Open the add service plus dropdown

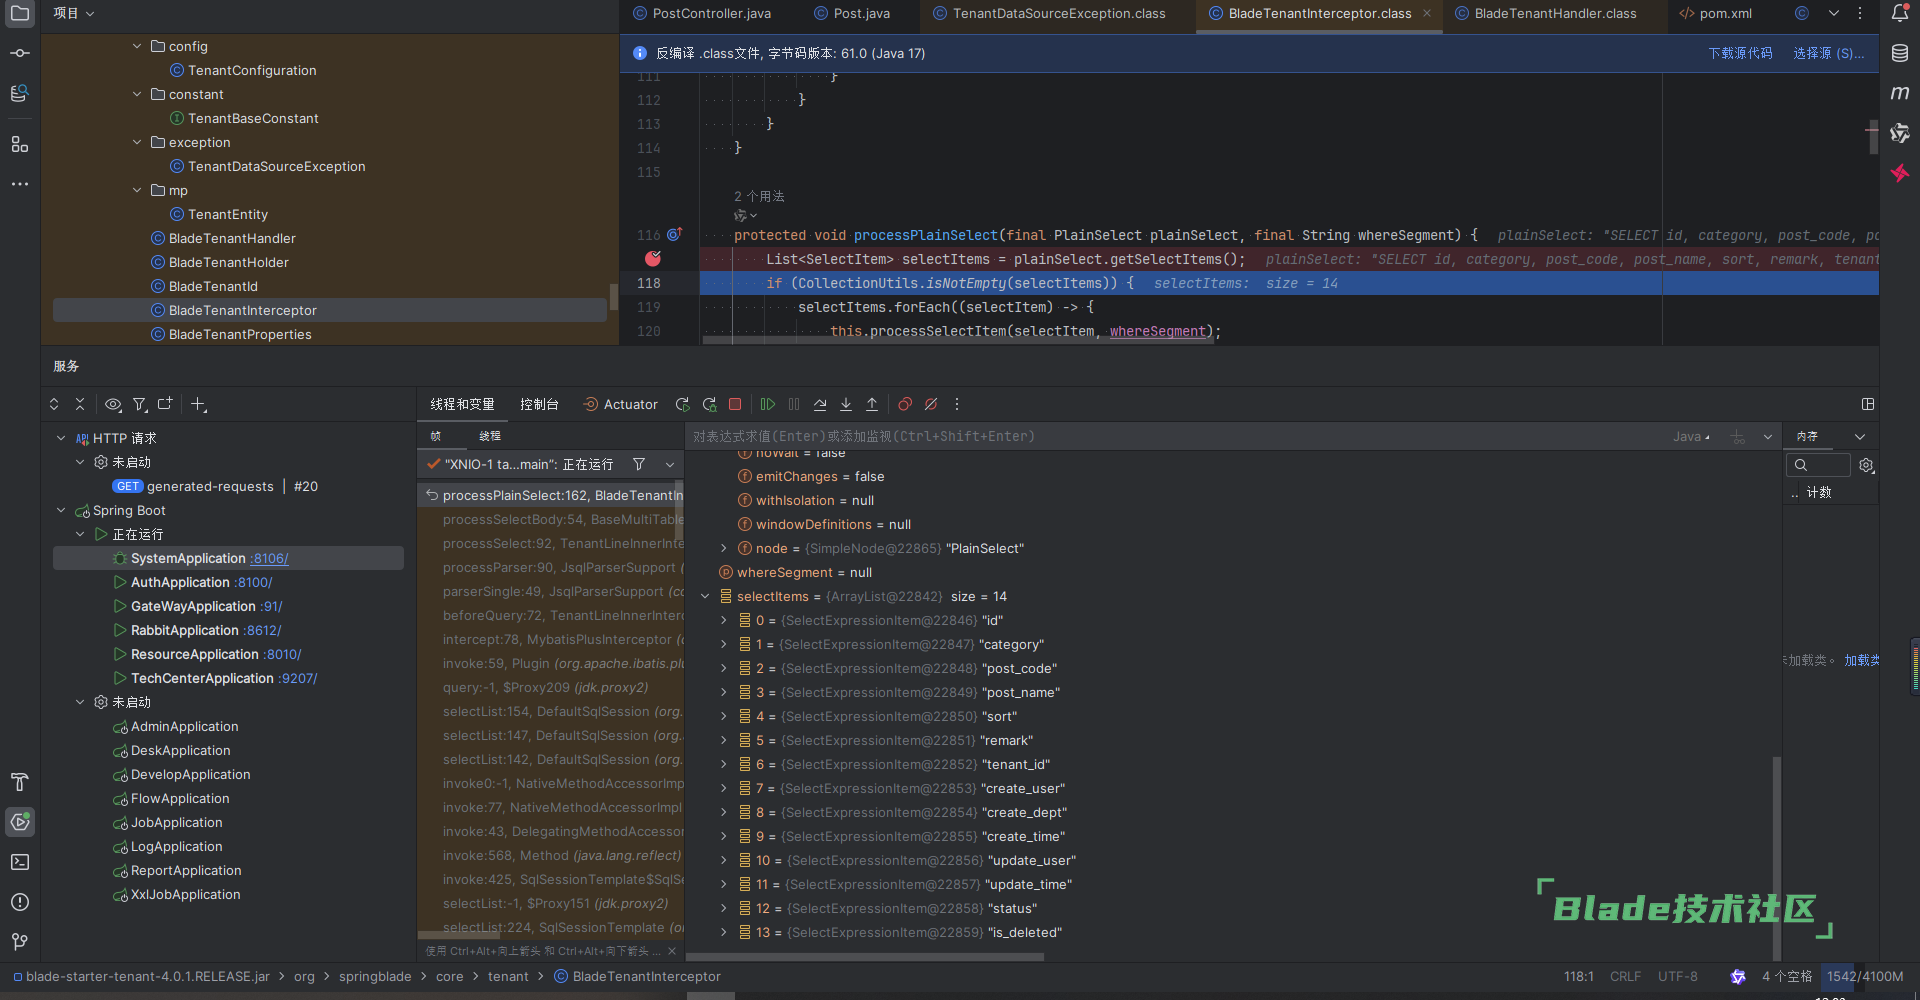tap(198, 404)
